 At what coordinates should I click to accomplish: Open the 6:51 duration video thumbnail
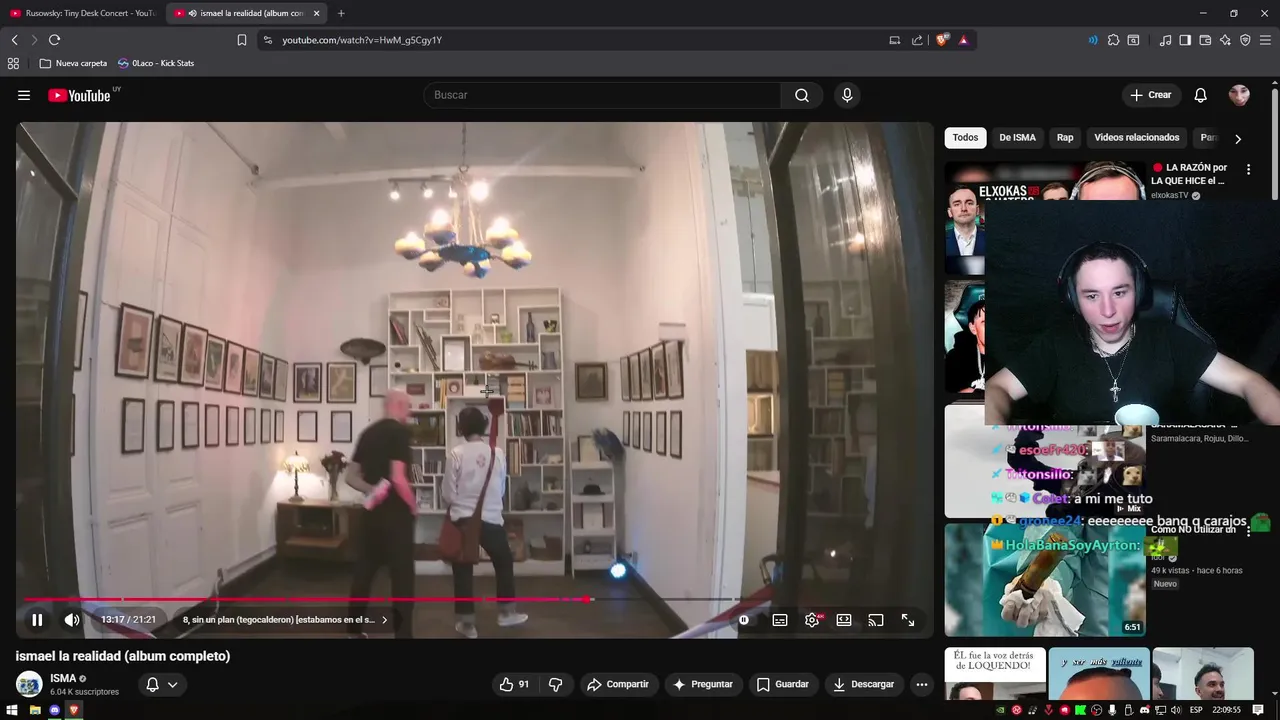1045,580
